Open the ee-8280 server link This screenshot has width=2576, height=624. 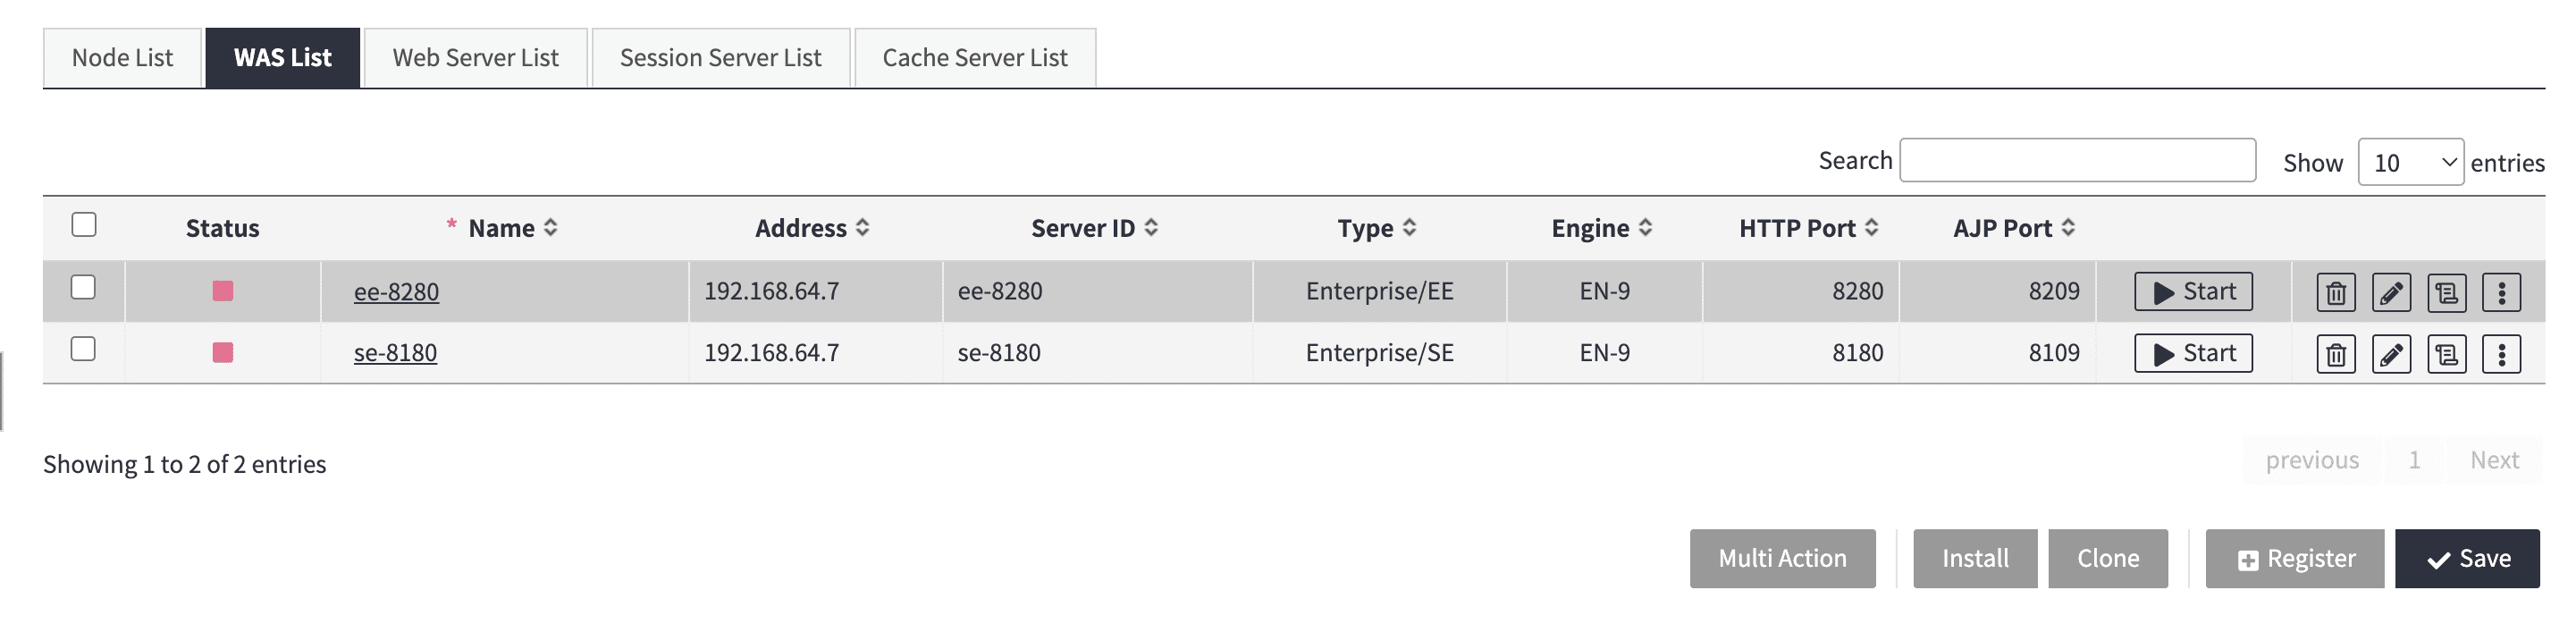tap(397, 291)
